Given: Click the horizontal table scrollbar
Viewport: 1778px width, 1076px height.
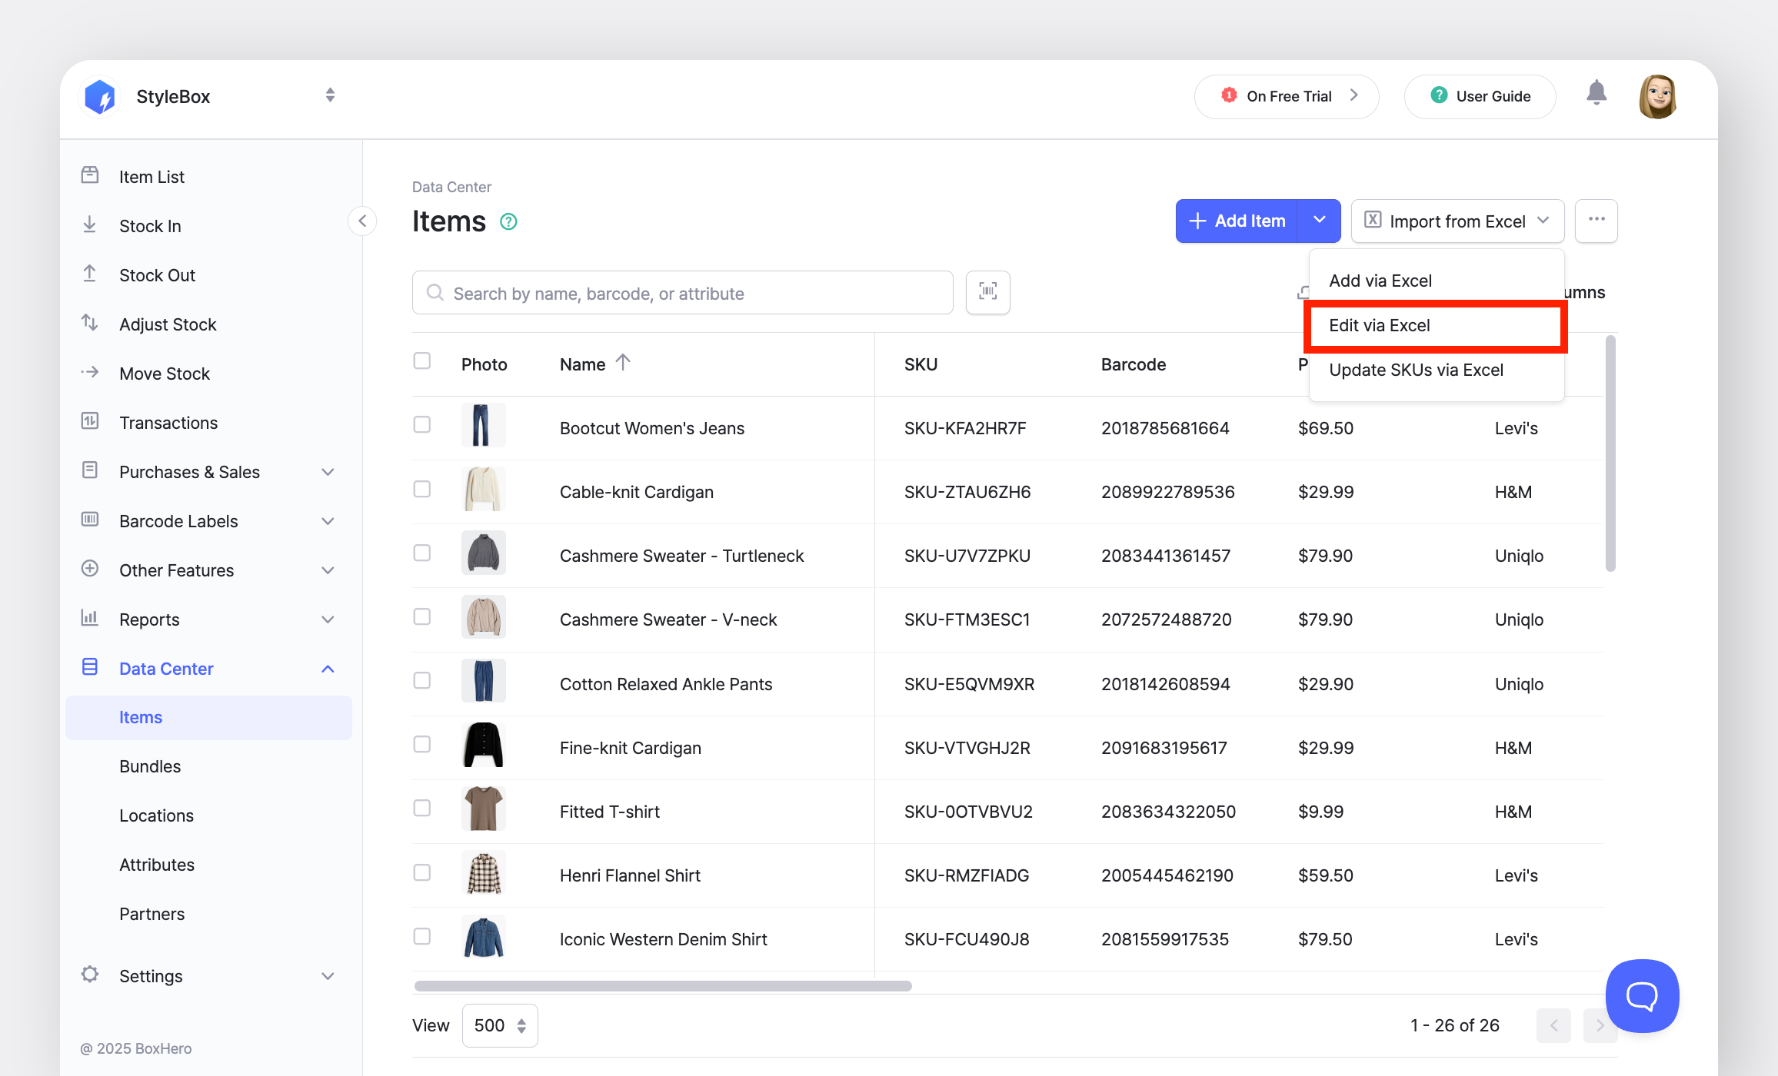Looking at the screenshot, I should (663, 986).
